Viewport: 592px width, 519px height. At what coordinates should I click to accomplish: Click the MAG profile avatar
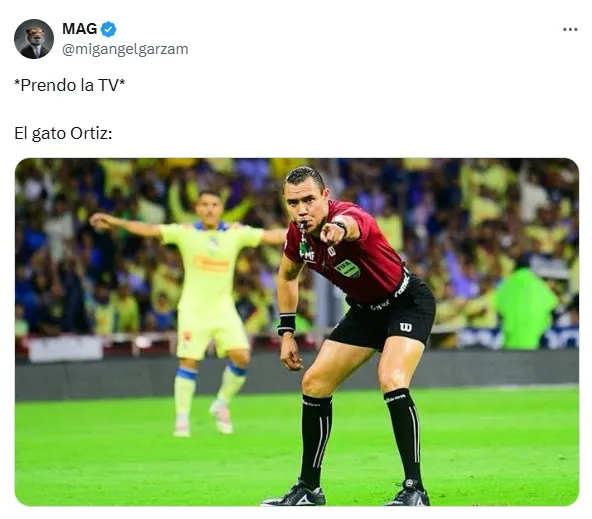[34, 39]
